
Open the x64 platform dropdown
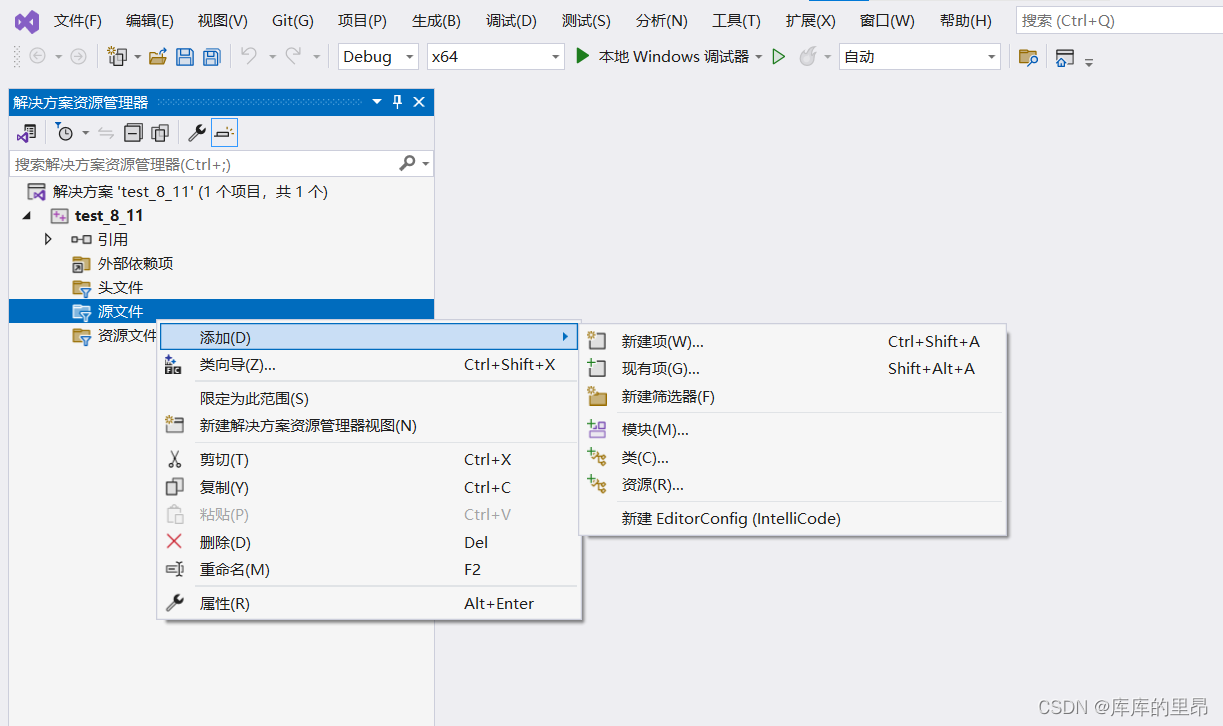(x=495, y=57)
